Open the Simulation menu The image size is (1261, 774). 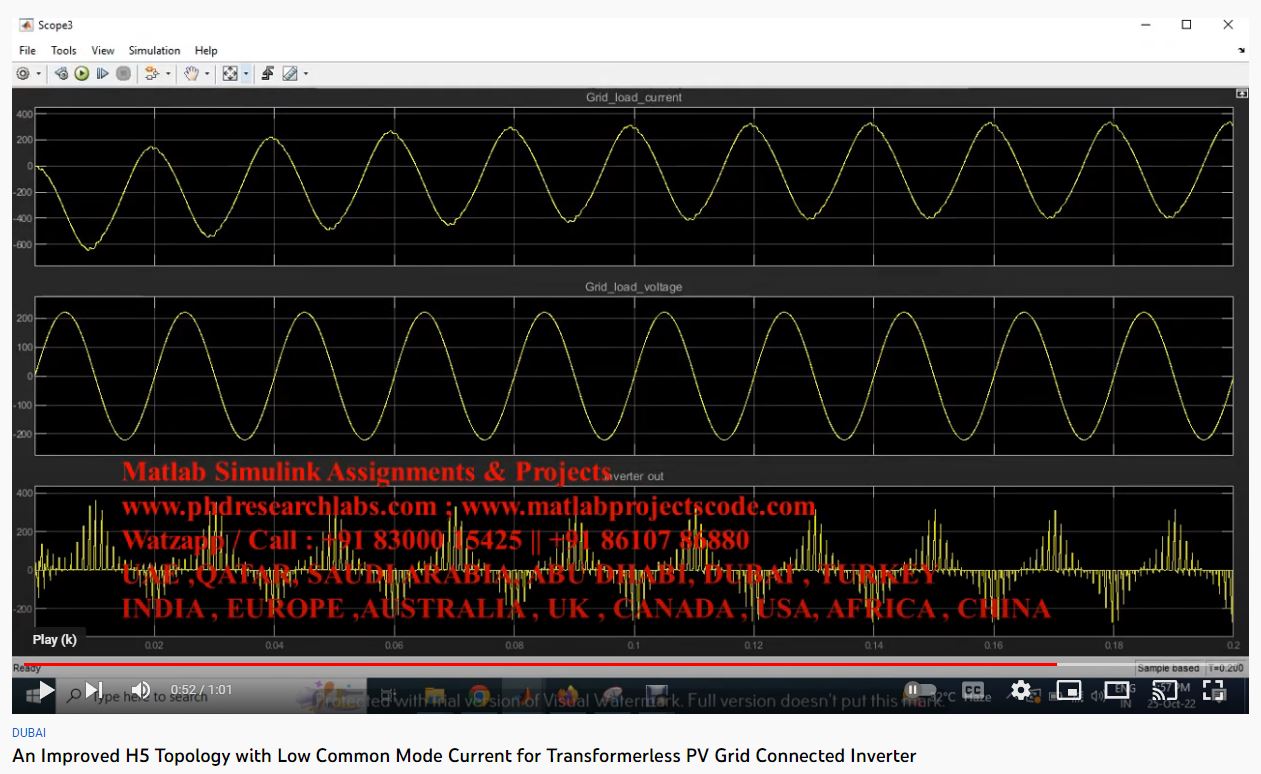154,50
